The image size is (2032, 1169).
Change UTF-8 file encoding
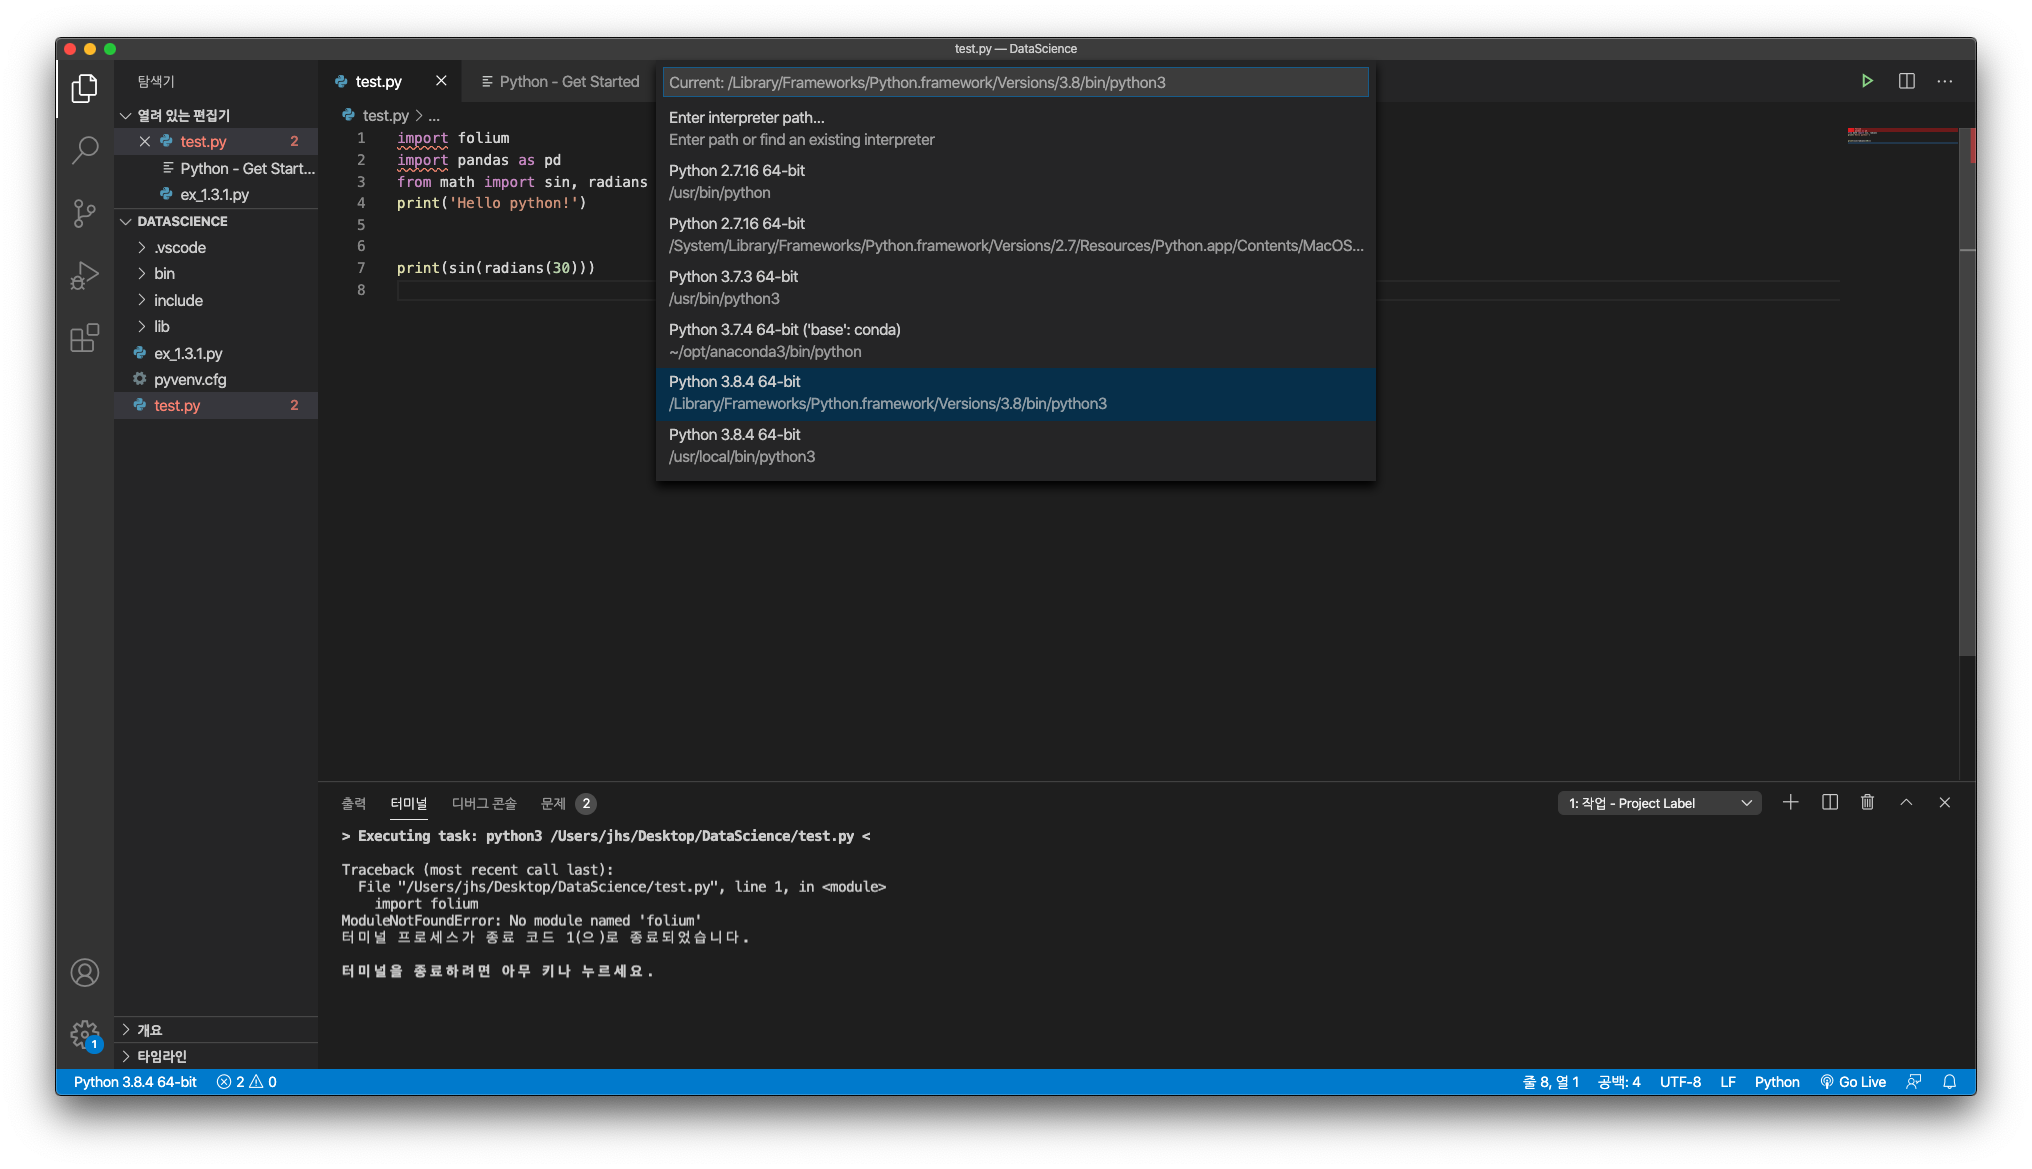coord(1680,1082)
